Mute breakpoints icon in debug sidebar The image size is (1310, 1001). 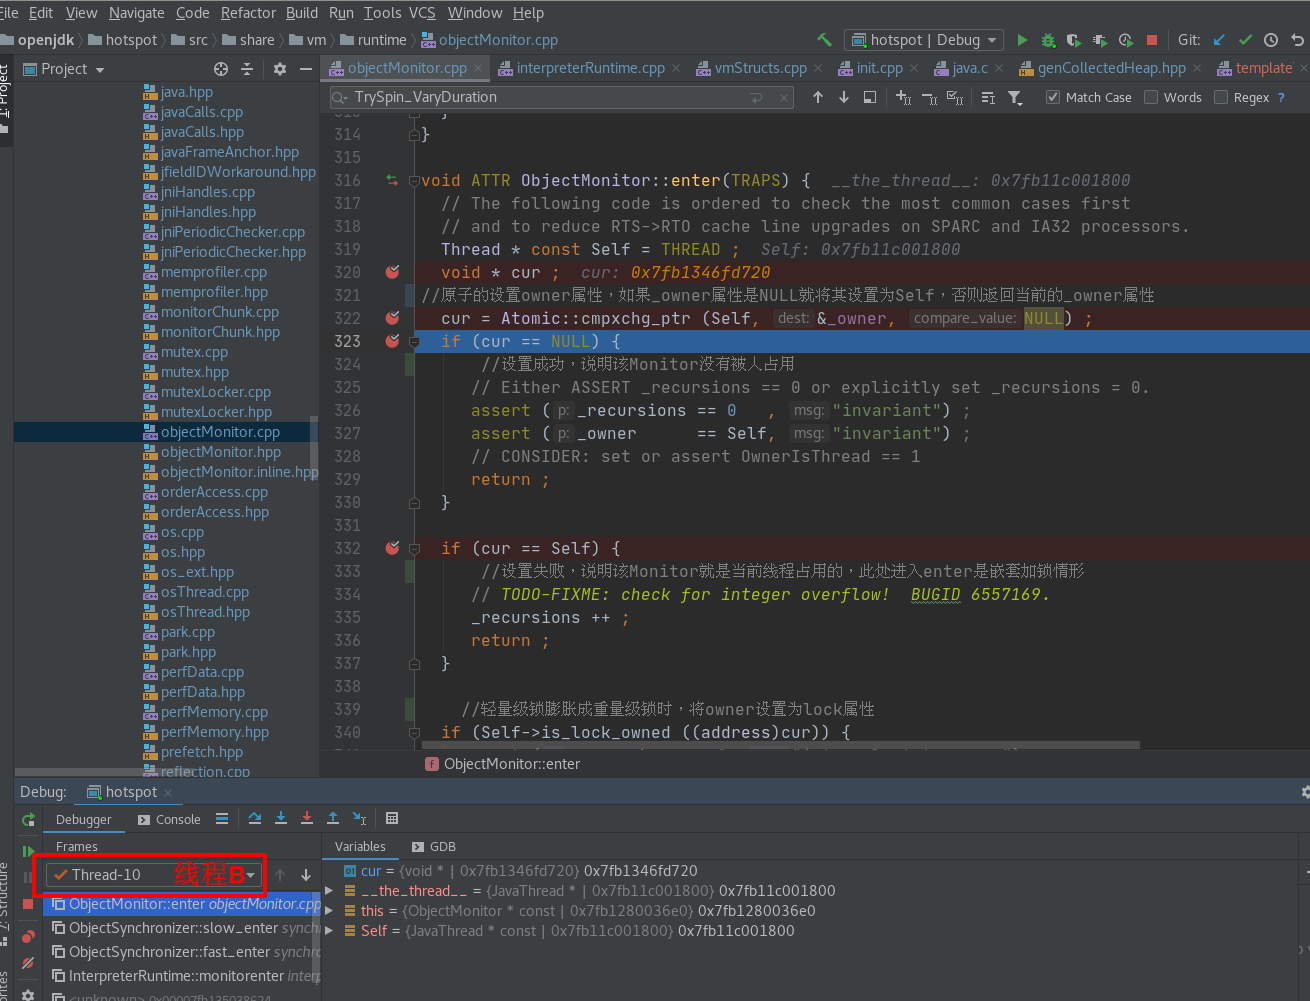pos(28,963)
